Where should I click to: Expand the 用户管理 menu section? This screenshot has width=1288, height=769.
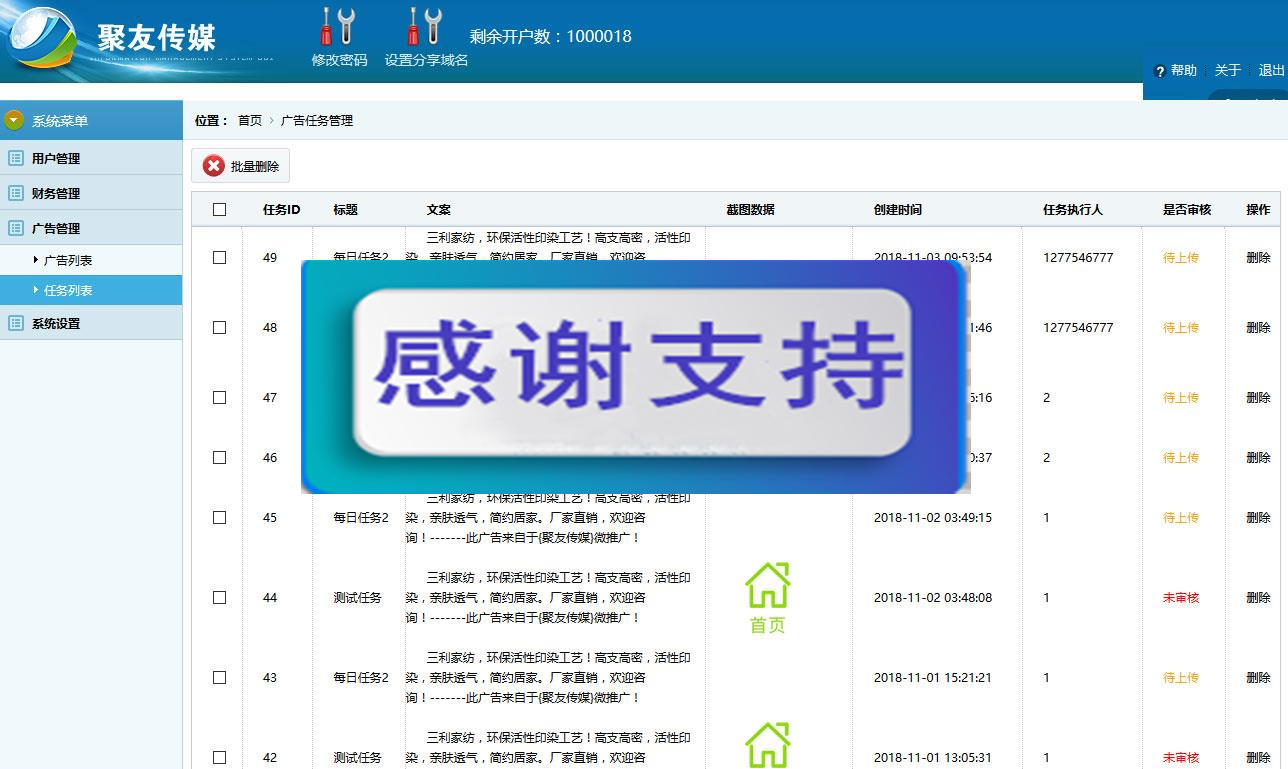coord(91,158)
